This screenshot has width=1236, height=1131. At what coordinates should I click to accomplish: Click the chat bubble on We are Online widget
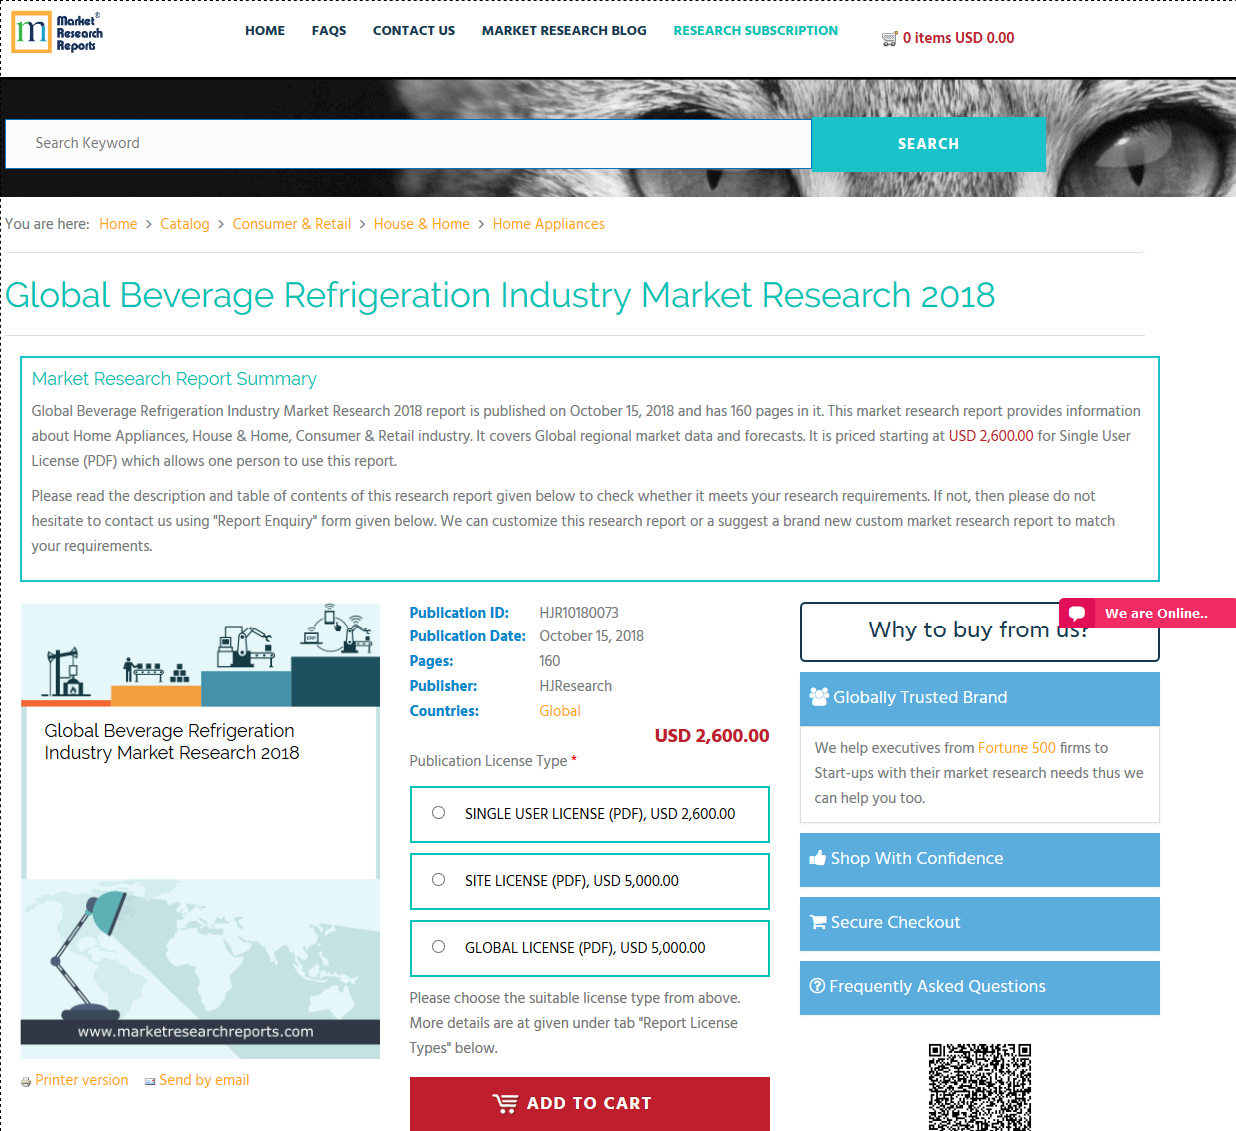pos(1077,613)
